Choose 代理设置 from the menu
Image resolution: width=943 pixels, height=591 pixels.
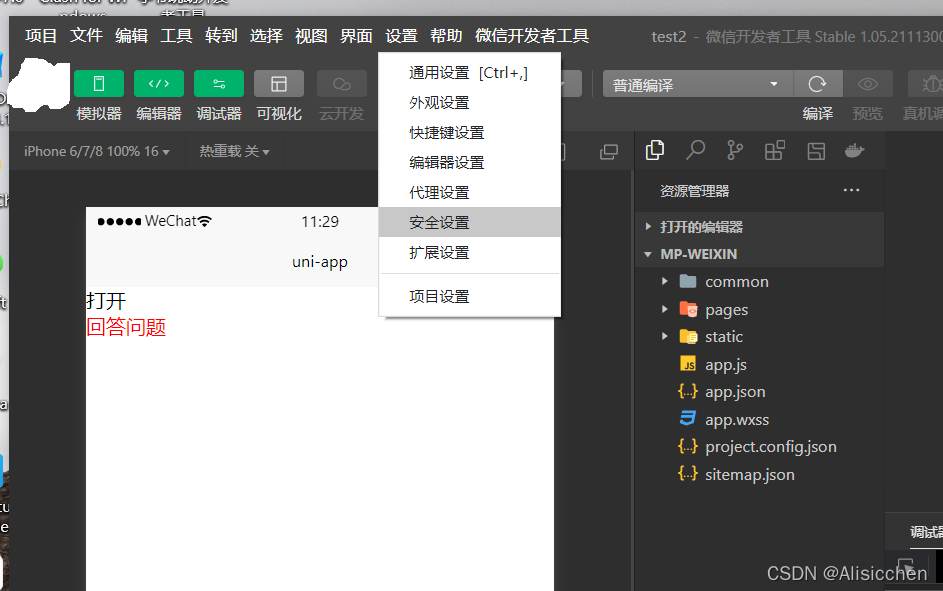point(470,193)
